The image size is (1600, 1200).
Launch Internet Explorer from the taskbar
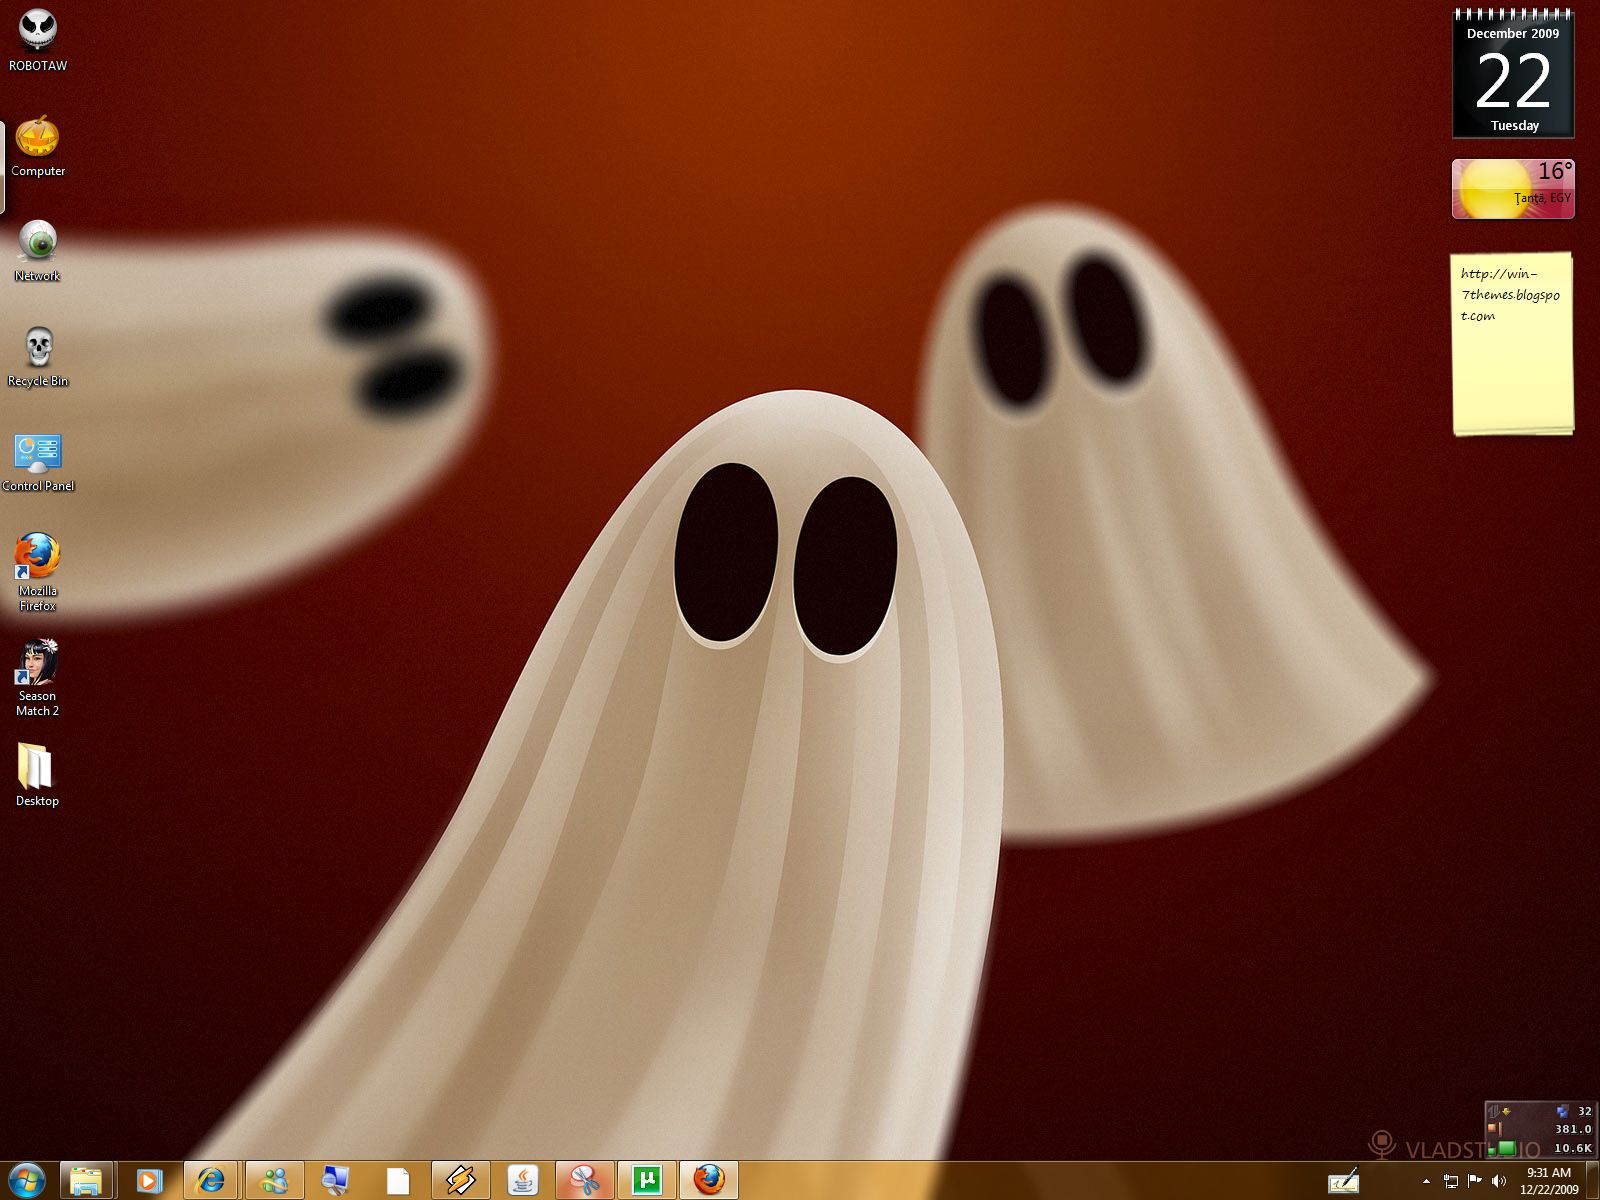pos(210,1181)
